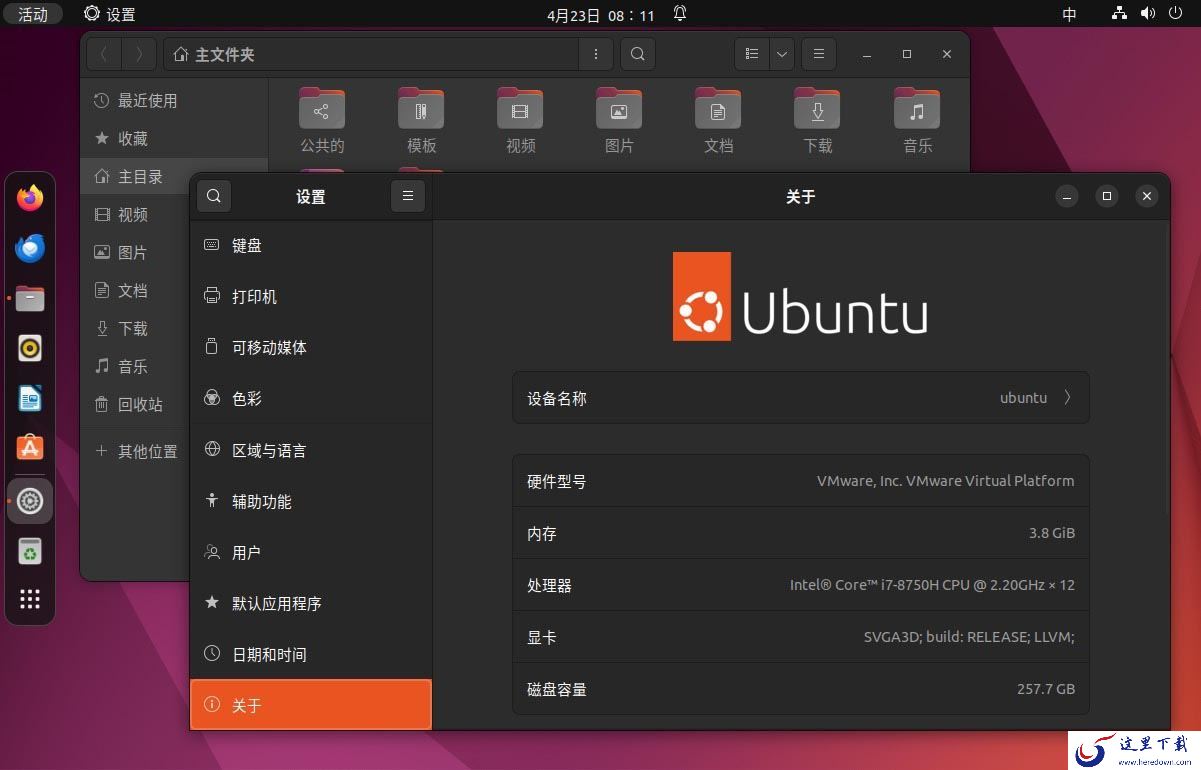Click the 处理器 Intel Core value

tap(932, 585)
